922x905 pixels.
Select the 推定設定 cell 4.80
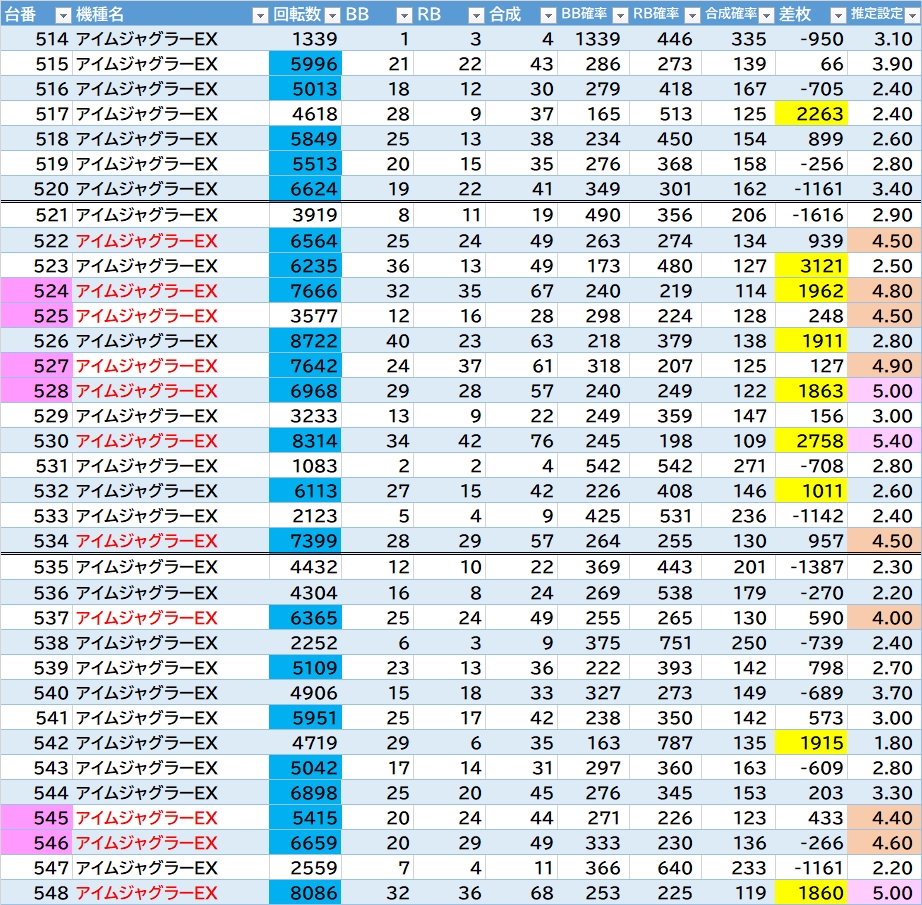884,290
